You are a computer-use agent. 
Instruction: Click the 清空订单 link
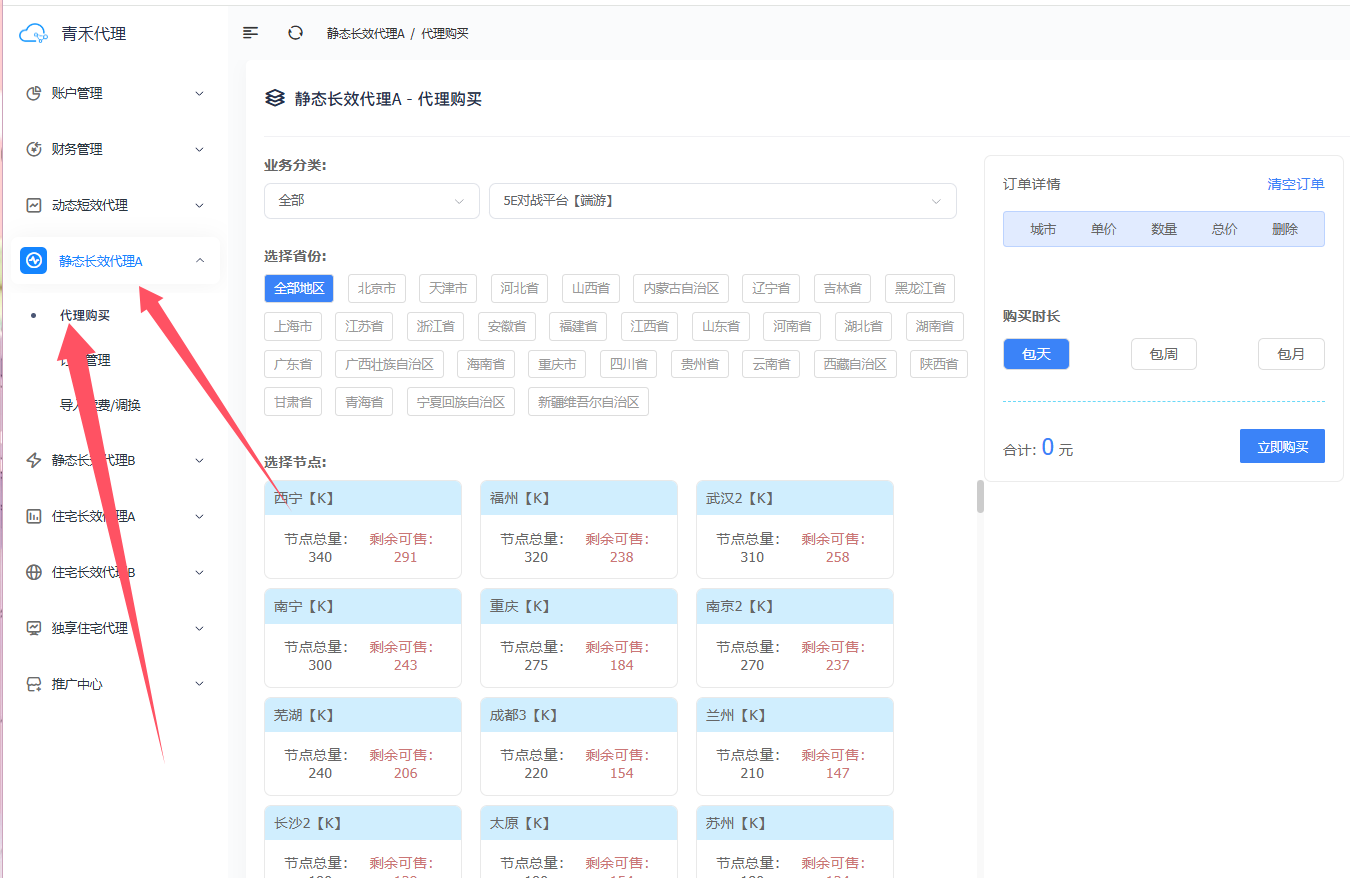tap(1295, 184)
